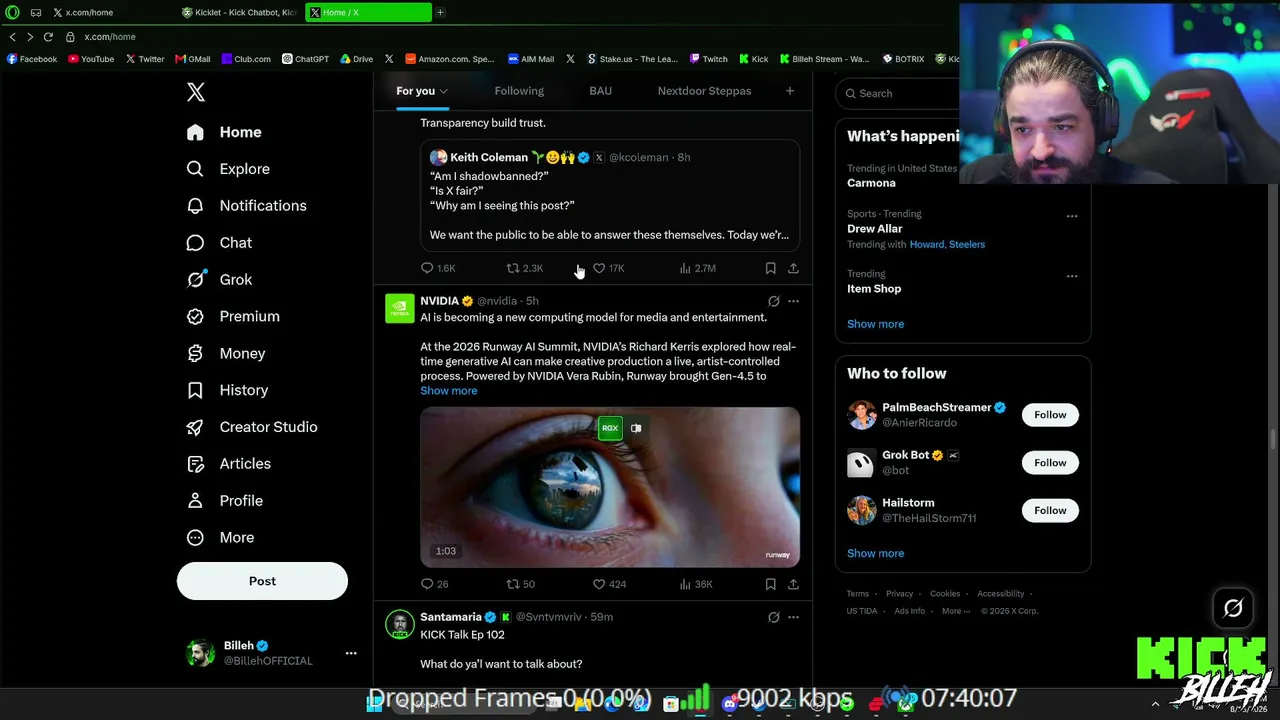Add a new timeline tab with plus
The width and height of the screenshot is (1280, 720).
click(790, 91)
